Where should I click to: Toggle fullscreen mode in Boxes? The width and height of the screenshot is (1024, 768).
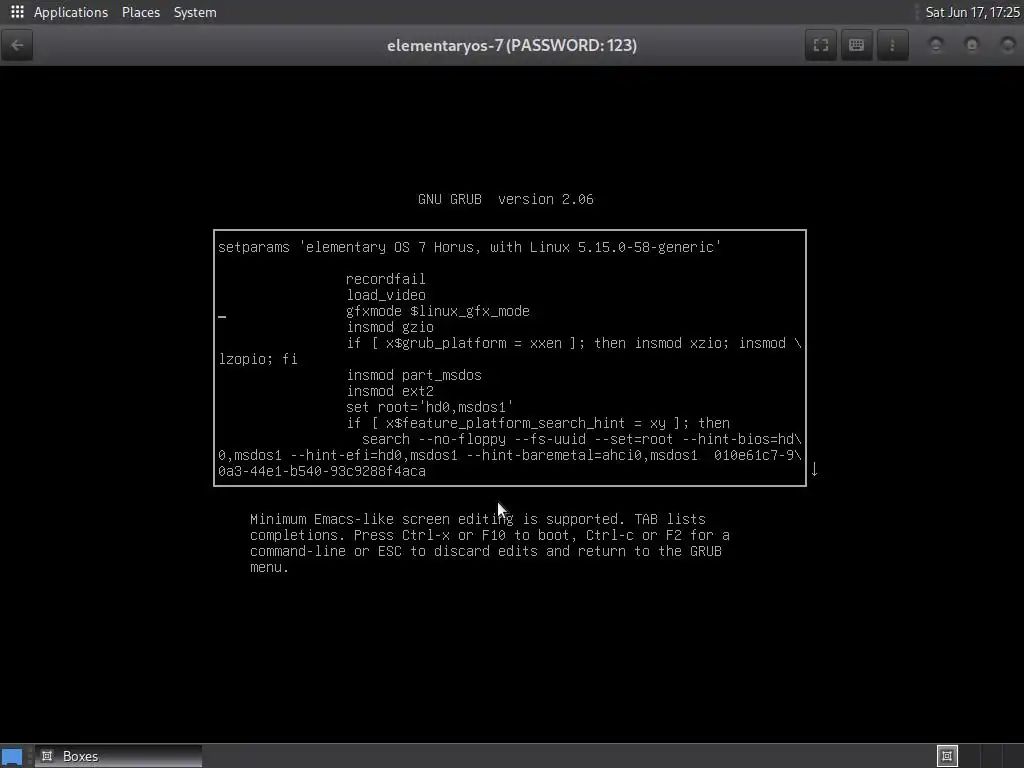(821, 45)
